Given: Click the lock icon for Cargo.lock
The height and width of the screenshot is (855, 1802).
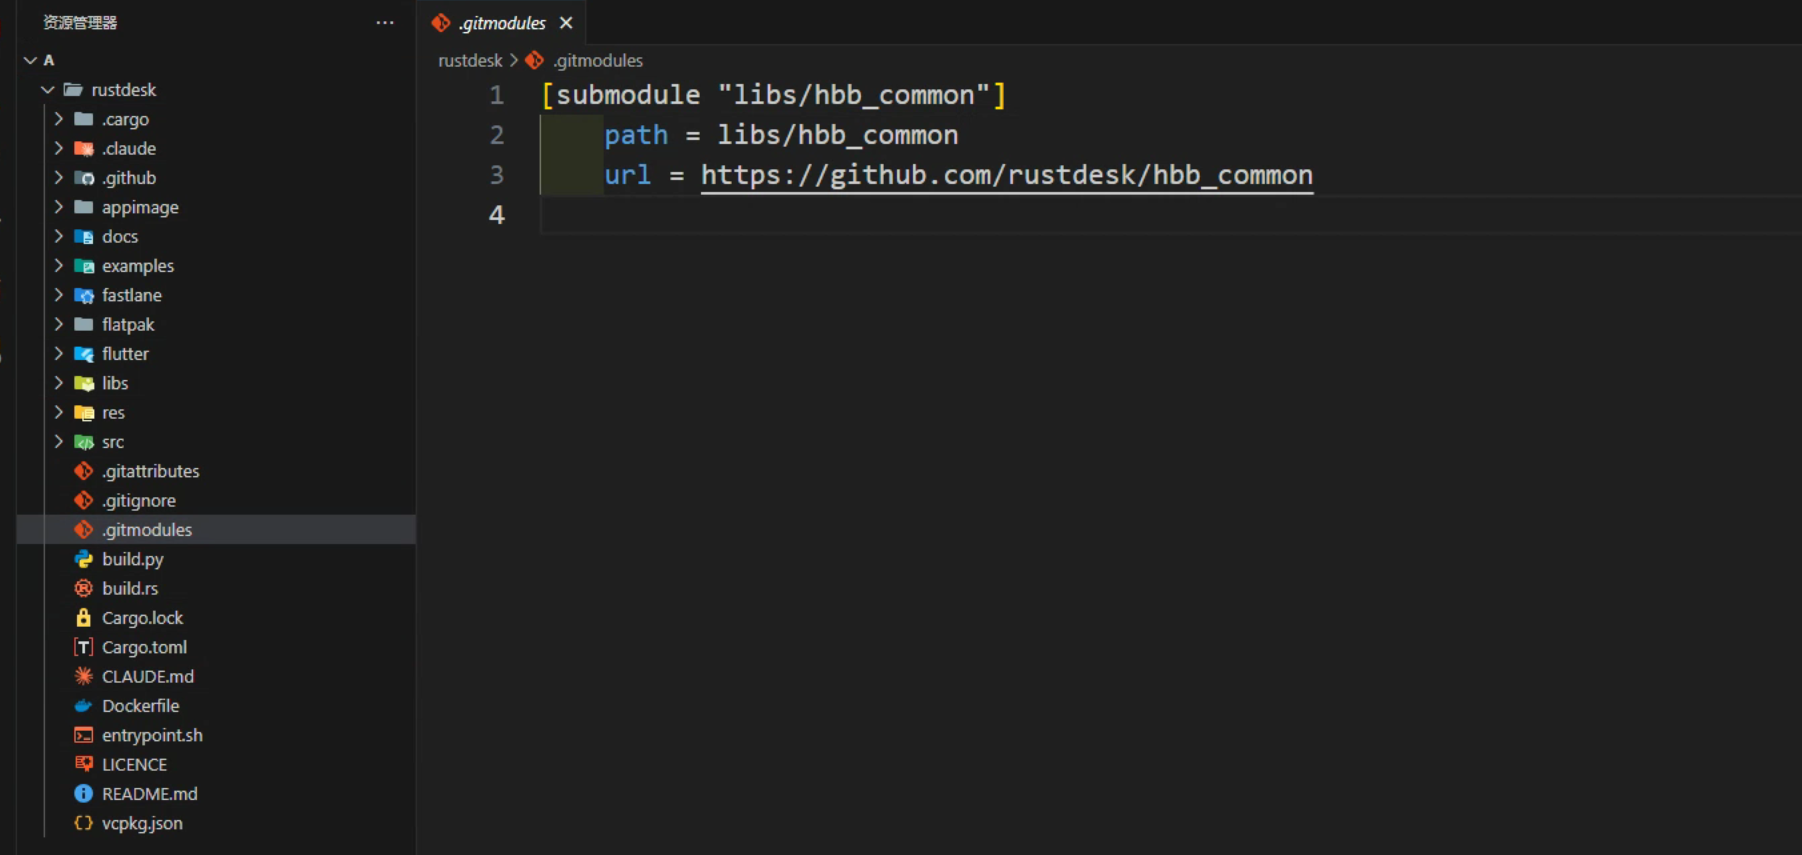Looking at the screenshot, I should point(84,618).
